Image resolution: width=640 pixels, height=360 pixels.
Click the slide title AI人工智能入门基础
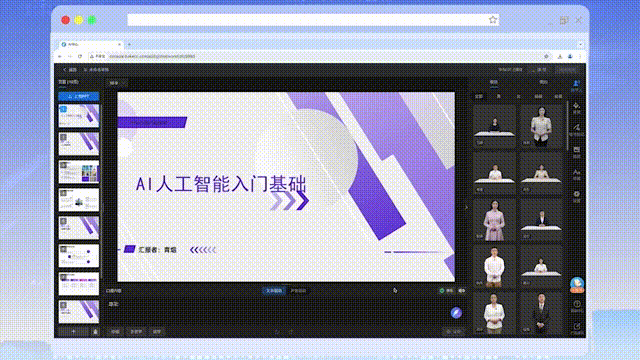click(221, 184)
